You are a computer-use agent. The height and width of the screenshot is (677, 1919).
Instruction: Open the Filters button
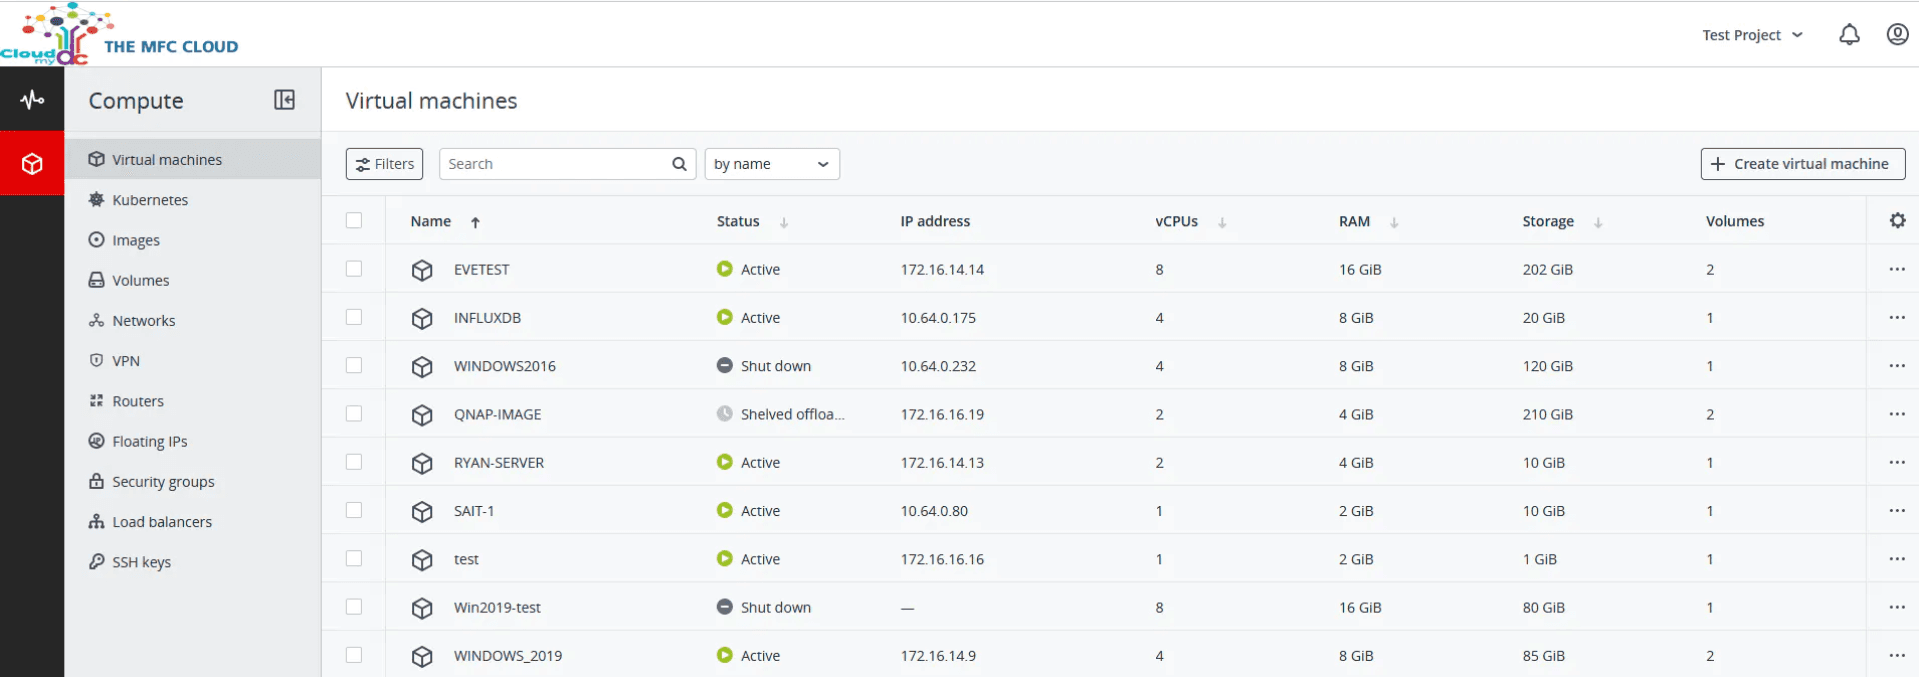[384, 164]
